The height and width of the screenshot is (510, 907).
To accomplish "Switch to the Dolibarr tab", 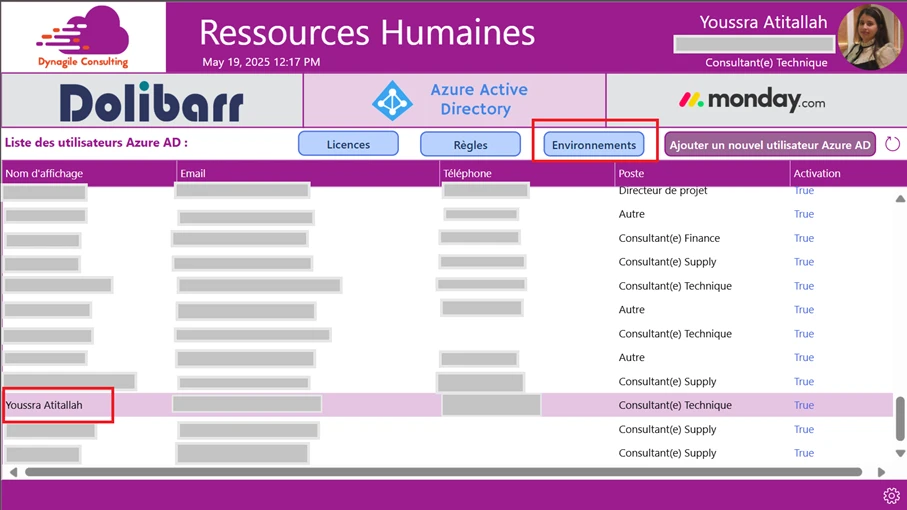I will (151, 101).
